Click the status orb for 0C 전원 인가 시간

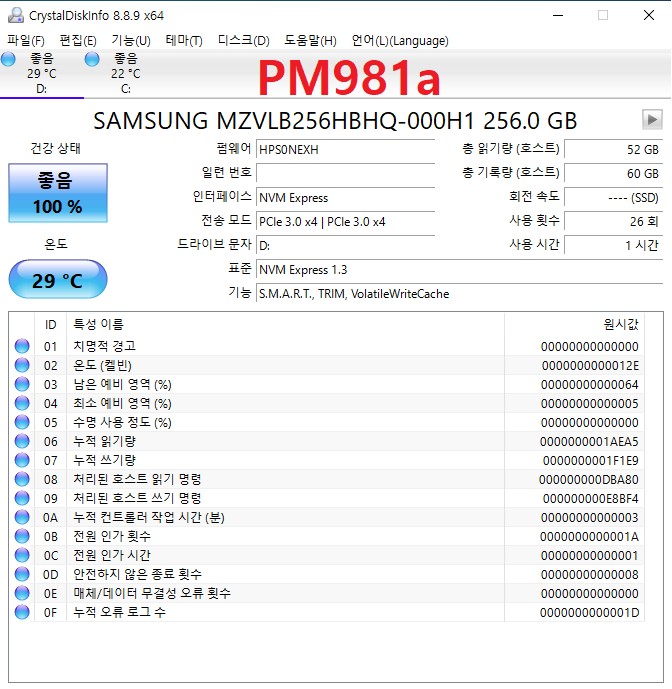click(x=22, y=555)
